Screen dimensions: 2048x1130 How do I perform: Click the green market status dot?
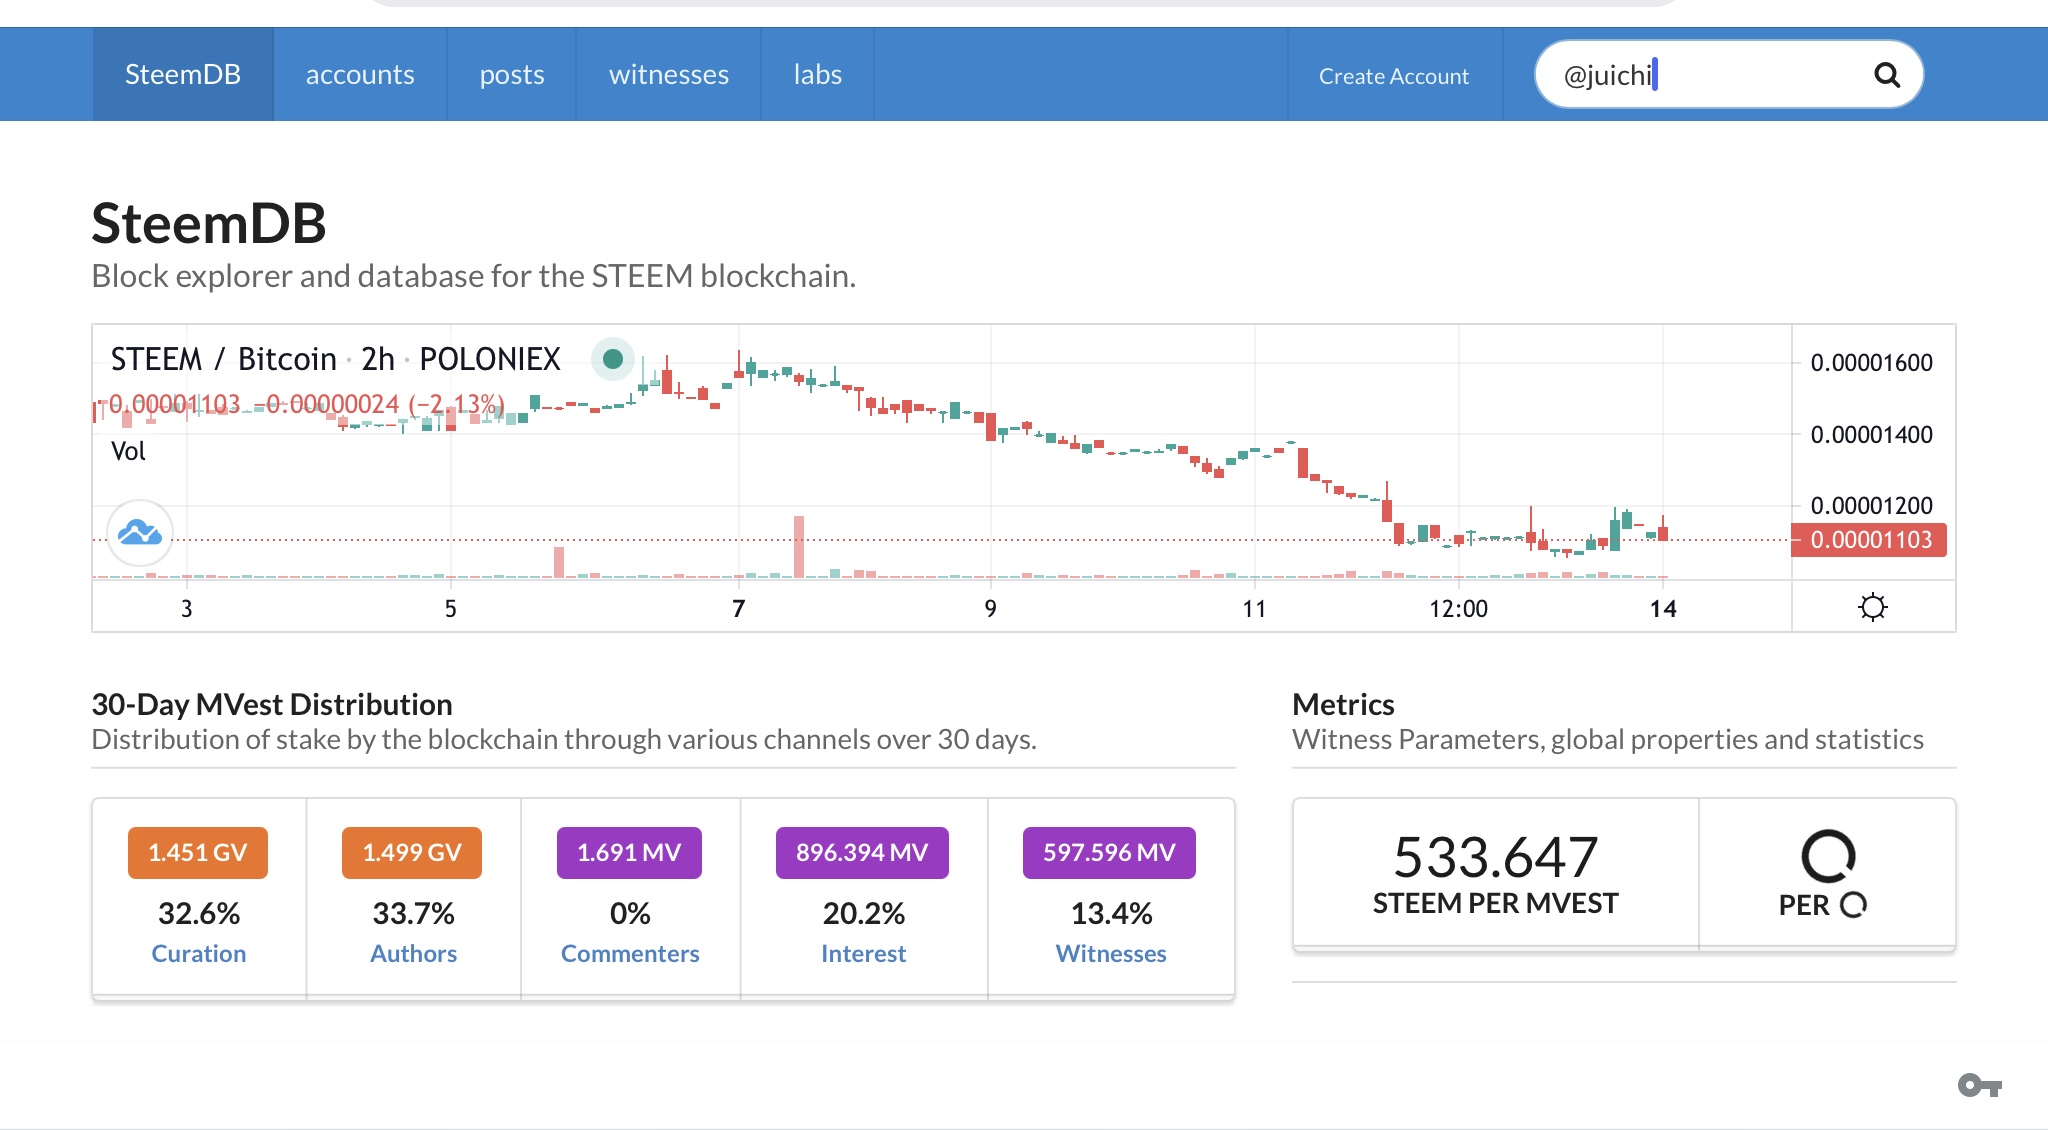coord(613,359)
